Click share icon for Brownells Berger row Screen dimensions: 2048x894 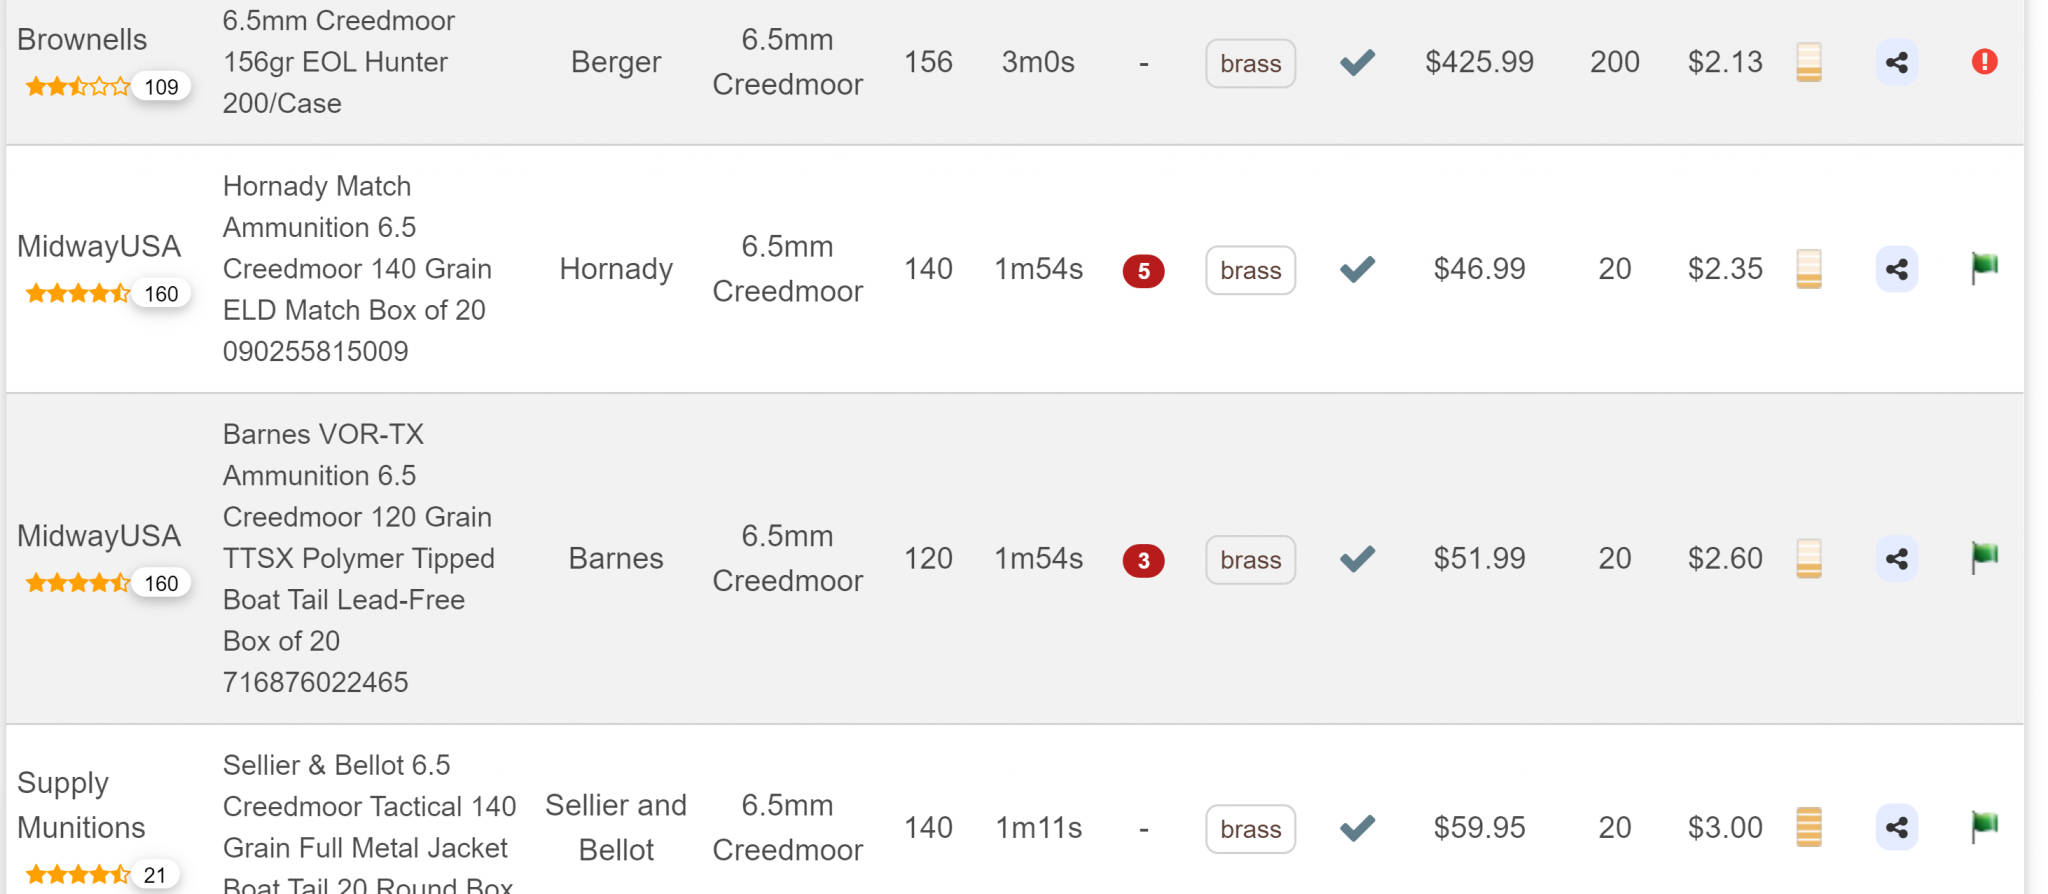[1896, 63]
